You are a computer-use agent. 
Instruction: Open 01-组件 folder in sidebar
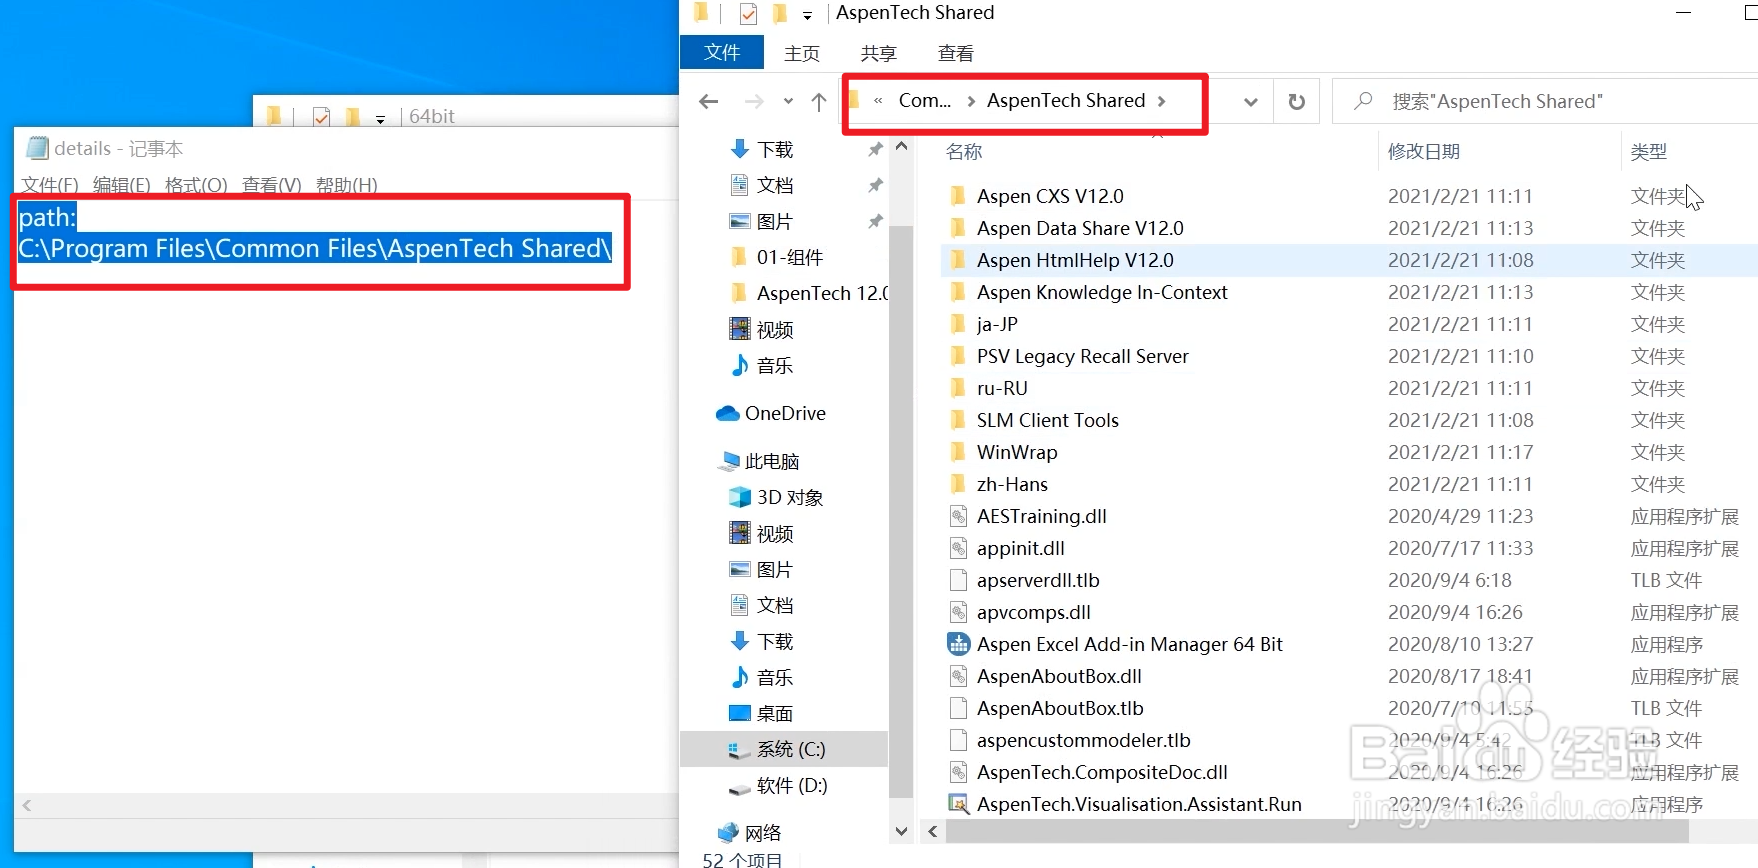790,257
